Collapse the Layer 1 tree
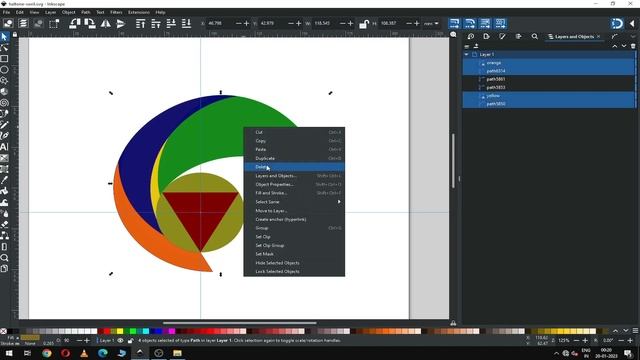The height and width of the screenshot is (360, 640). 467,54
